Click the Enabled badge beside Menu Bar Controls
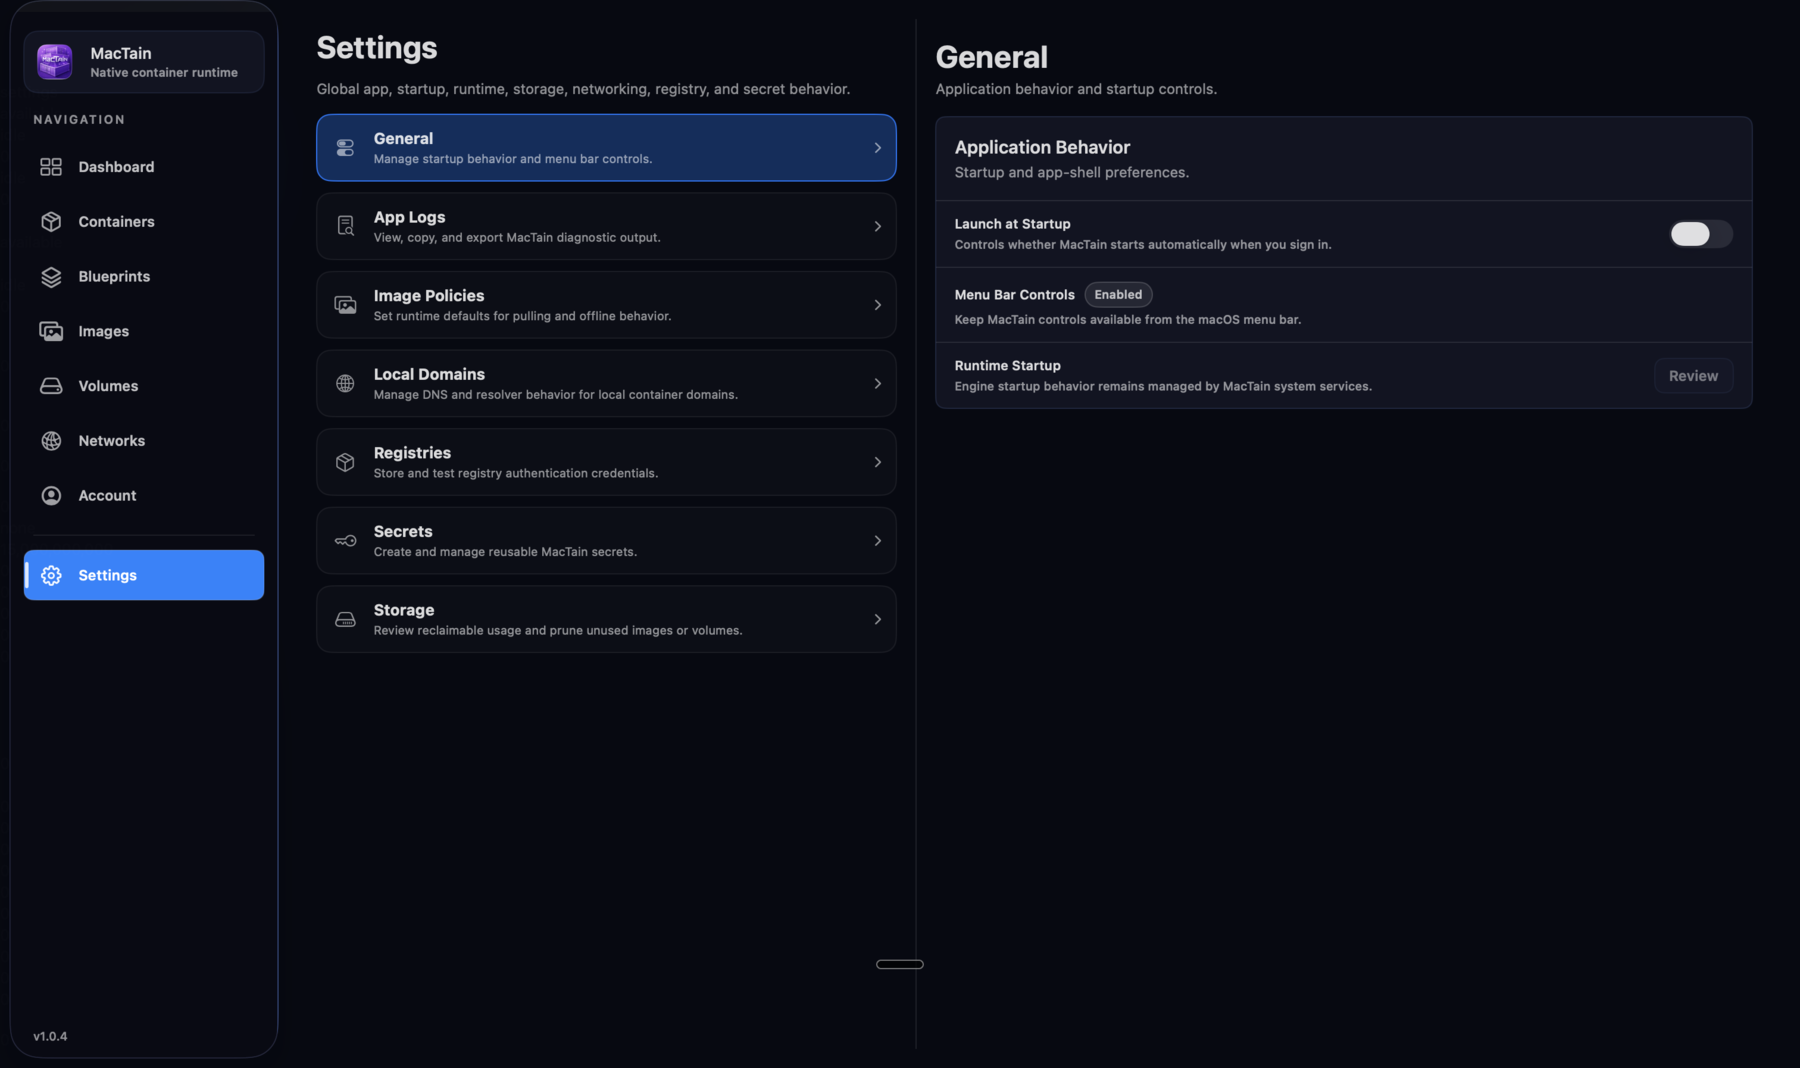 pyautogui.click(x=1118, y=295)
